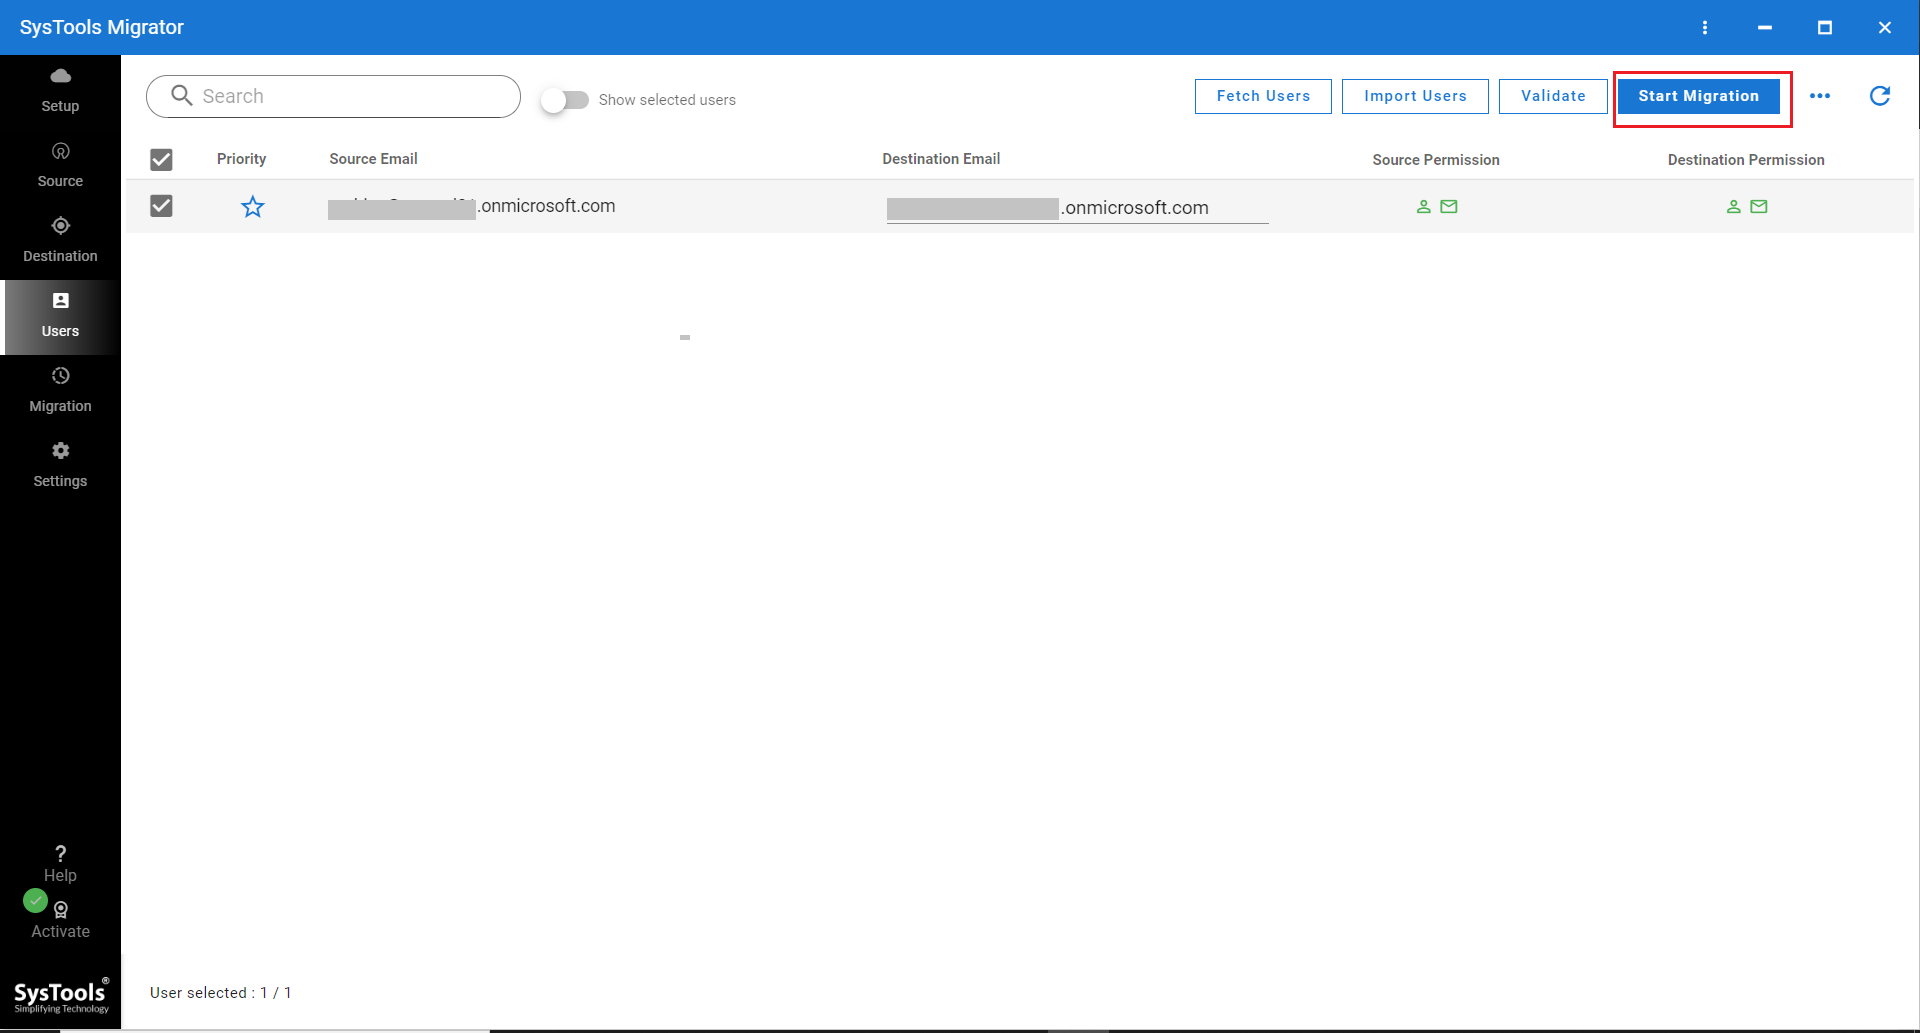Open the Migration sidebar section
The width and height of the screenshot is (1920, 1033).
(x=60, y=391)
